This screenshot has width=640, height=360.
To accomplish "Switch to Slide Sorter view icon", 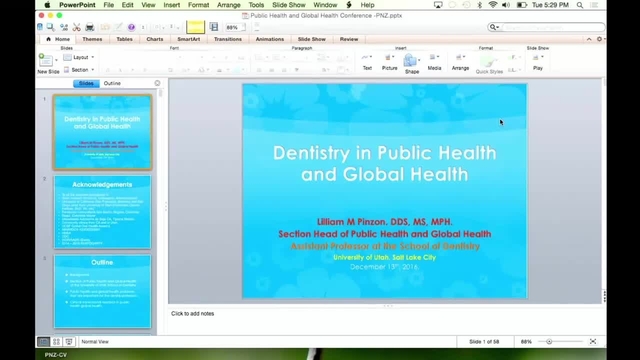I will [56, 342].
